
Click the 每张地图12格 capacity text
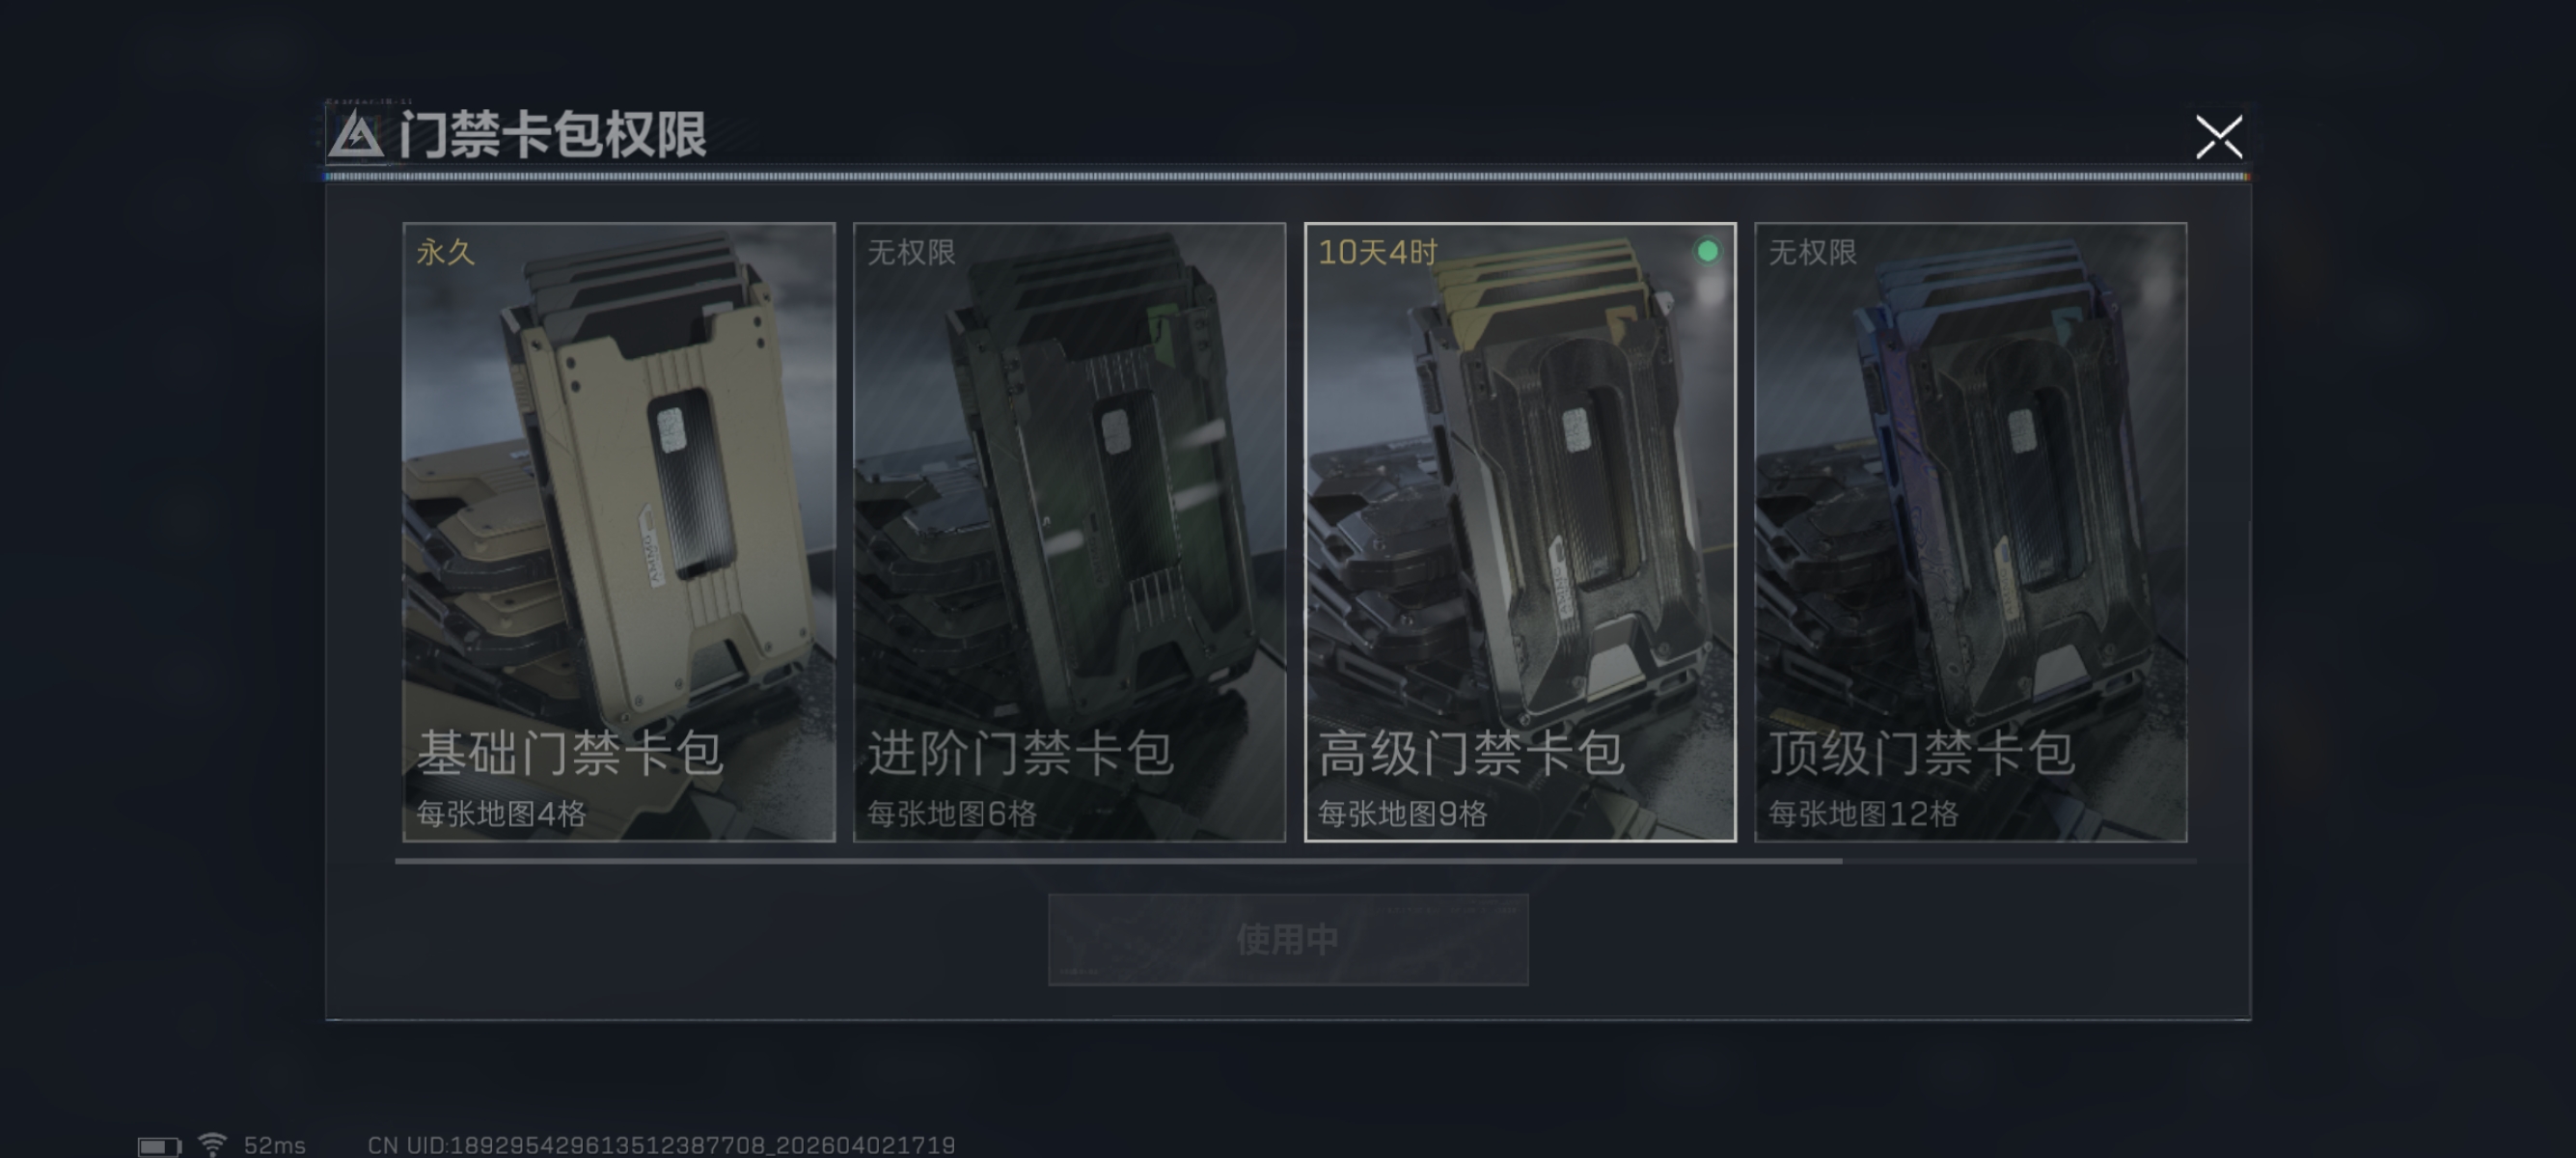1863,814
